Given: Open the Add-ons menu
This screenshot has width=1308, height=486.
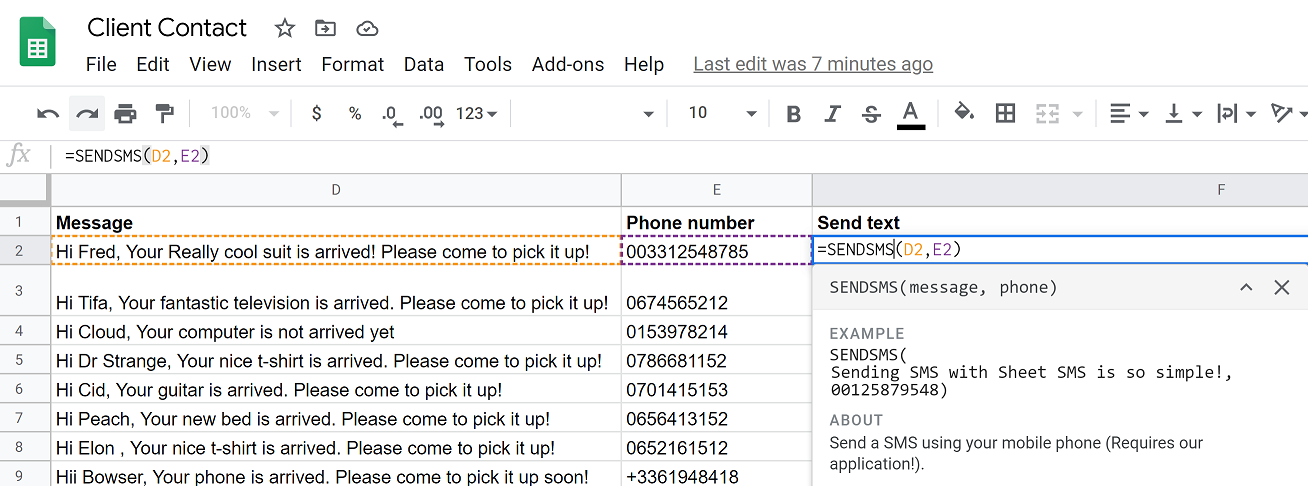Looking at the screenshot, I should tap(568, 64).
